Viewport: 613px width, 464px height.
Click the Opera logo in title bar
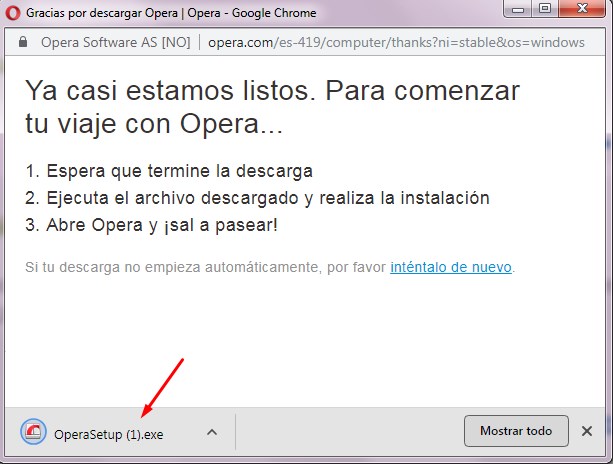point(13,13)
